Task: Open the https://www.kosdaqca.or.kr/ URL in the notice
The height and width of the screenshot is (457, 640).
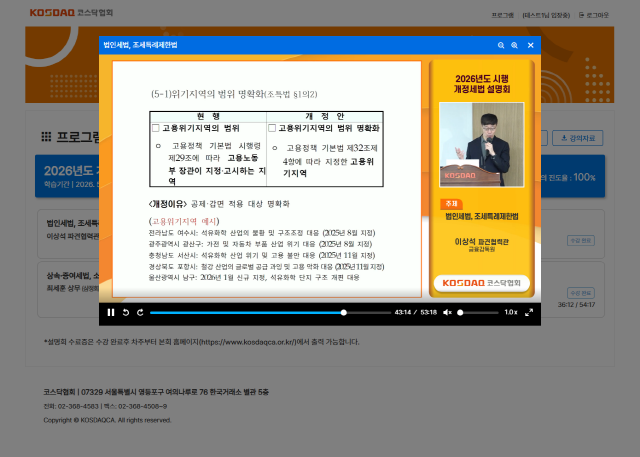Action: [248, 342]
